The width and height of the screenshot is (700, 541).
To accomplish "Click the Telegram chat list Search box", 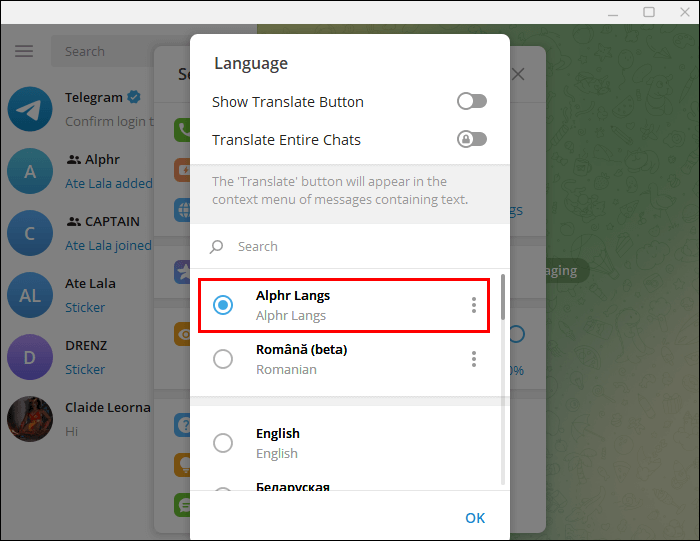I will pyautogui.click(x=103, y=51).
